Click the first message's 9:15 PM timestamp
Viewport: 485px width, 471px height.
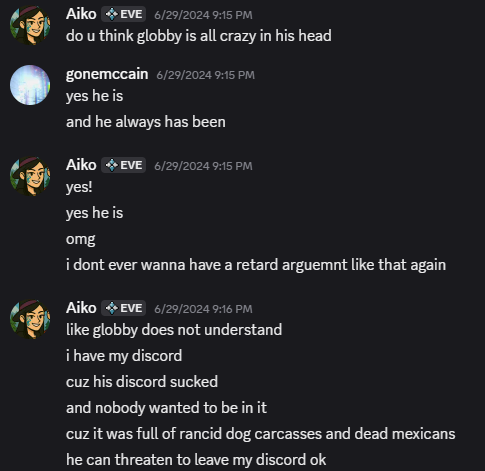[203, 15]
